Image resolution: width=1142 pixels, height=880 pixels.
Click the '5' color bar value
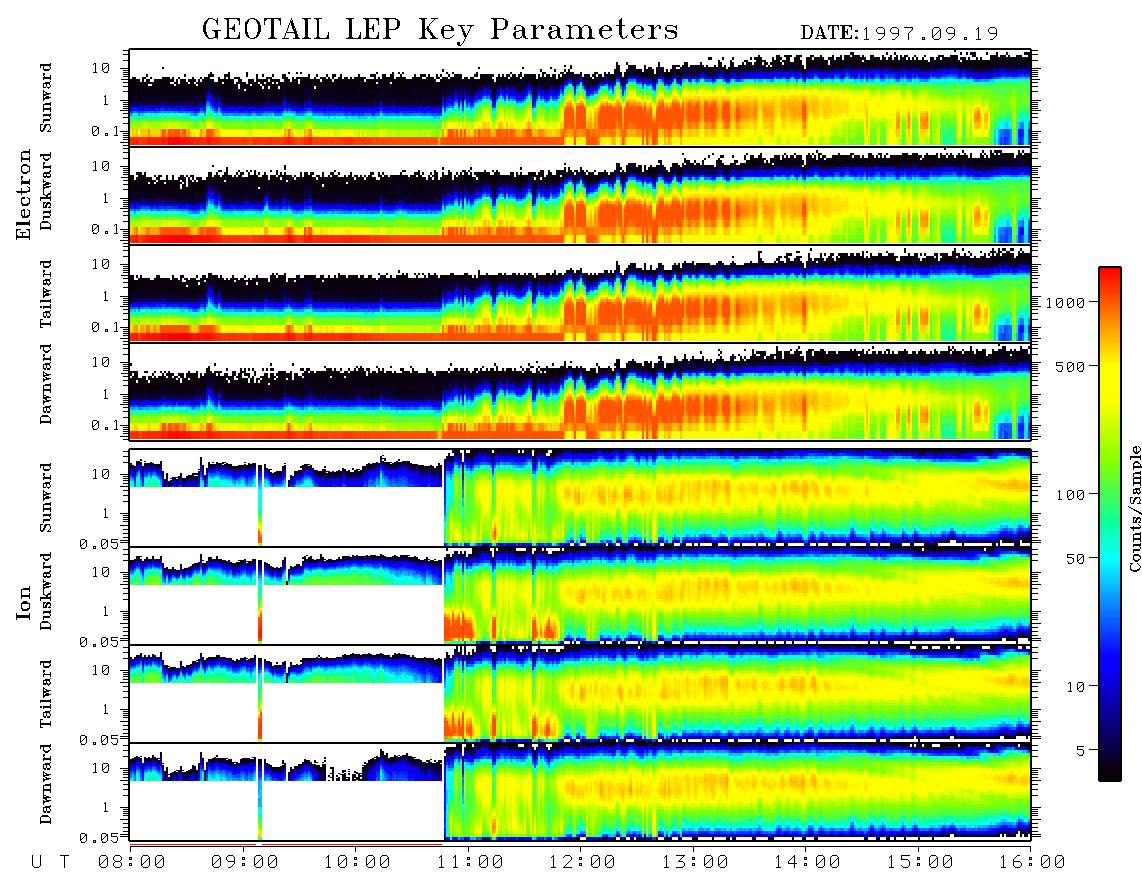(x=1080, y=751)
